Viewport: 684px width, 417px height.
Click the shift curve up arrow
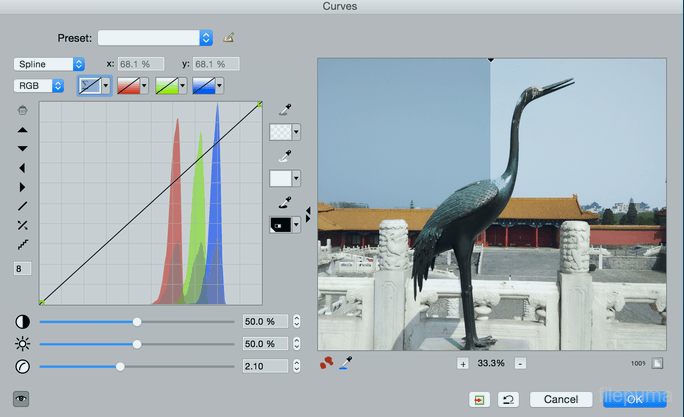(x=22, y=130)
